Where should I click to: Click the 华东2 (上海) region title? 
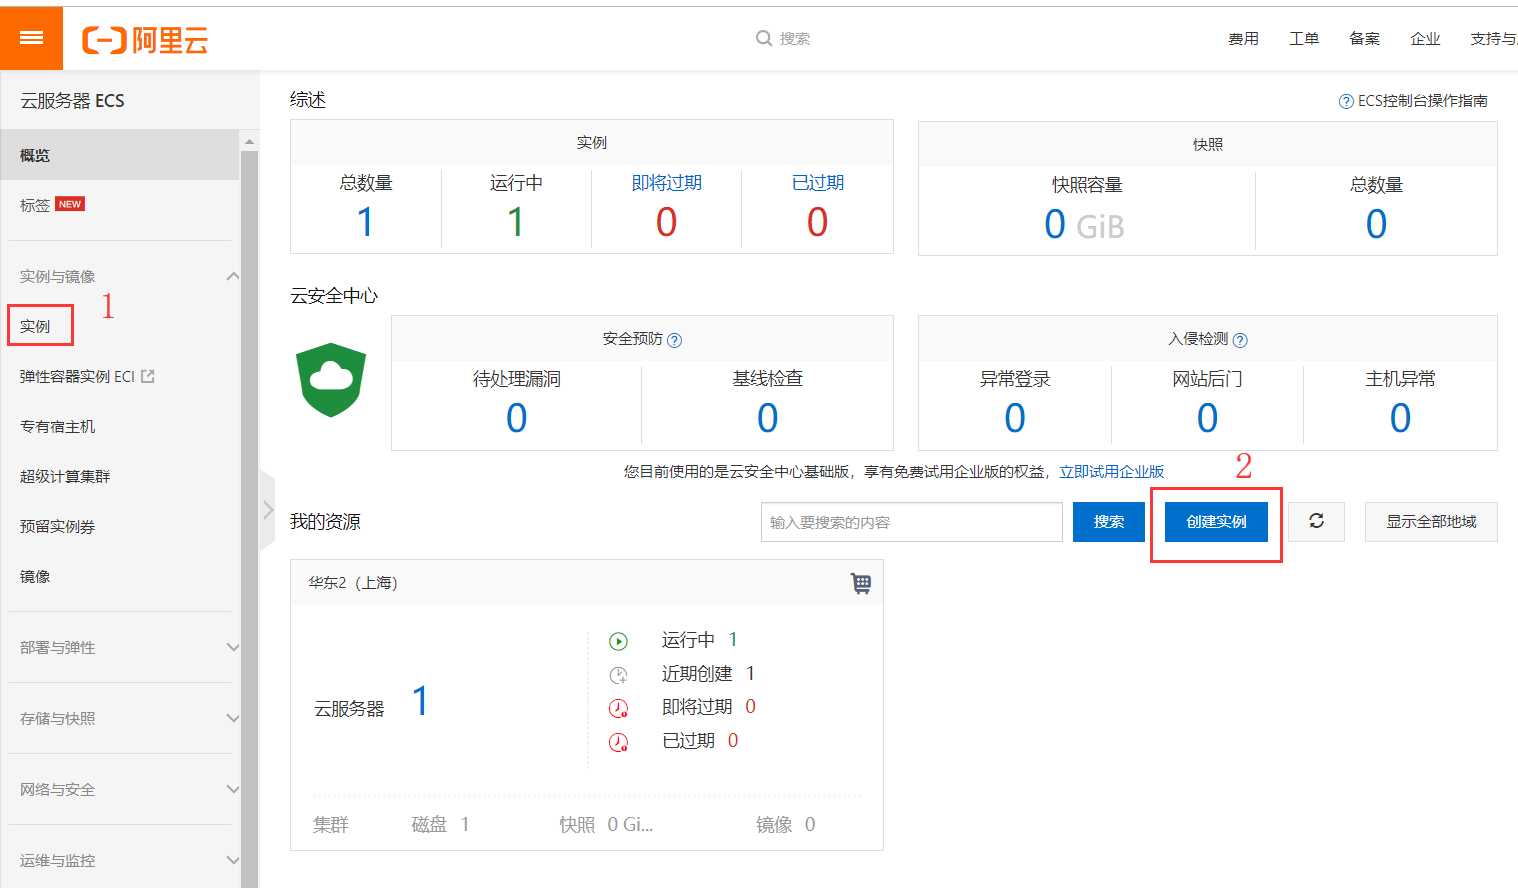point(353,583)
